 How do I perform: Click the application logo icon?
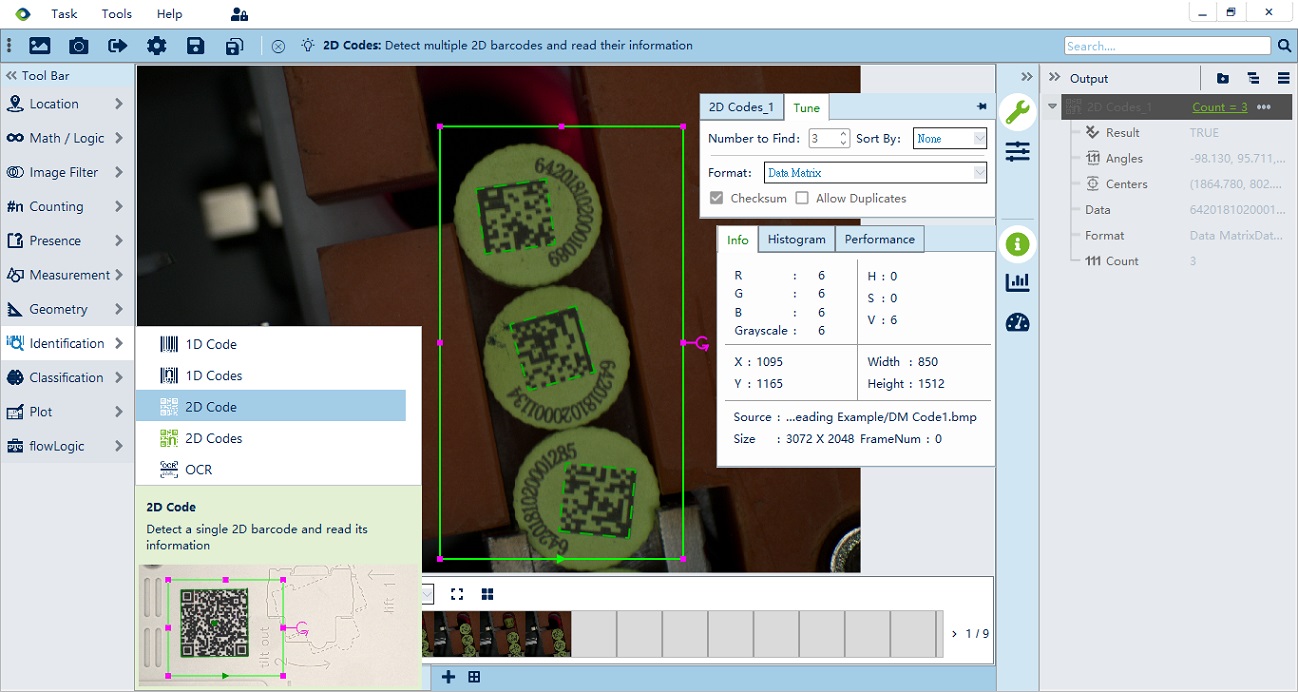pos(22,14)
